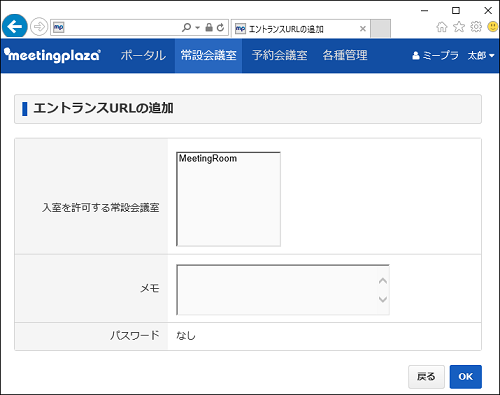Select MeetingRoom in the room list

coord(208,158)
